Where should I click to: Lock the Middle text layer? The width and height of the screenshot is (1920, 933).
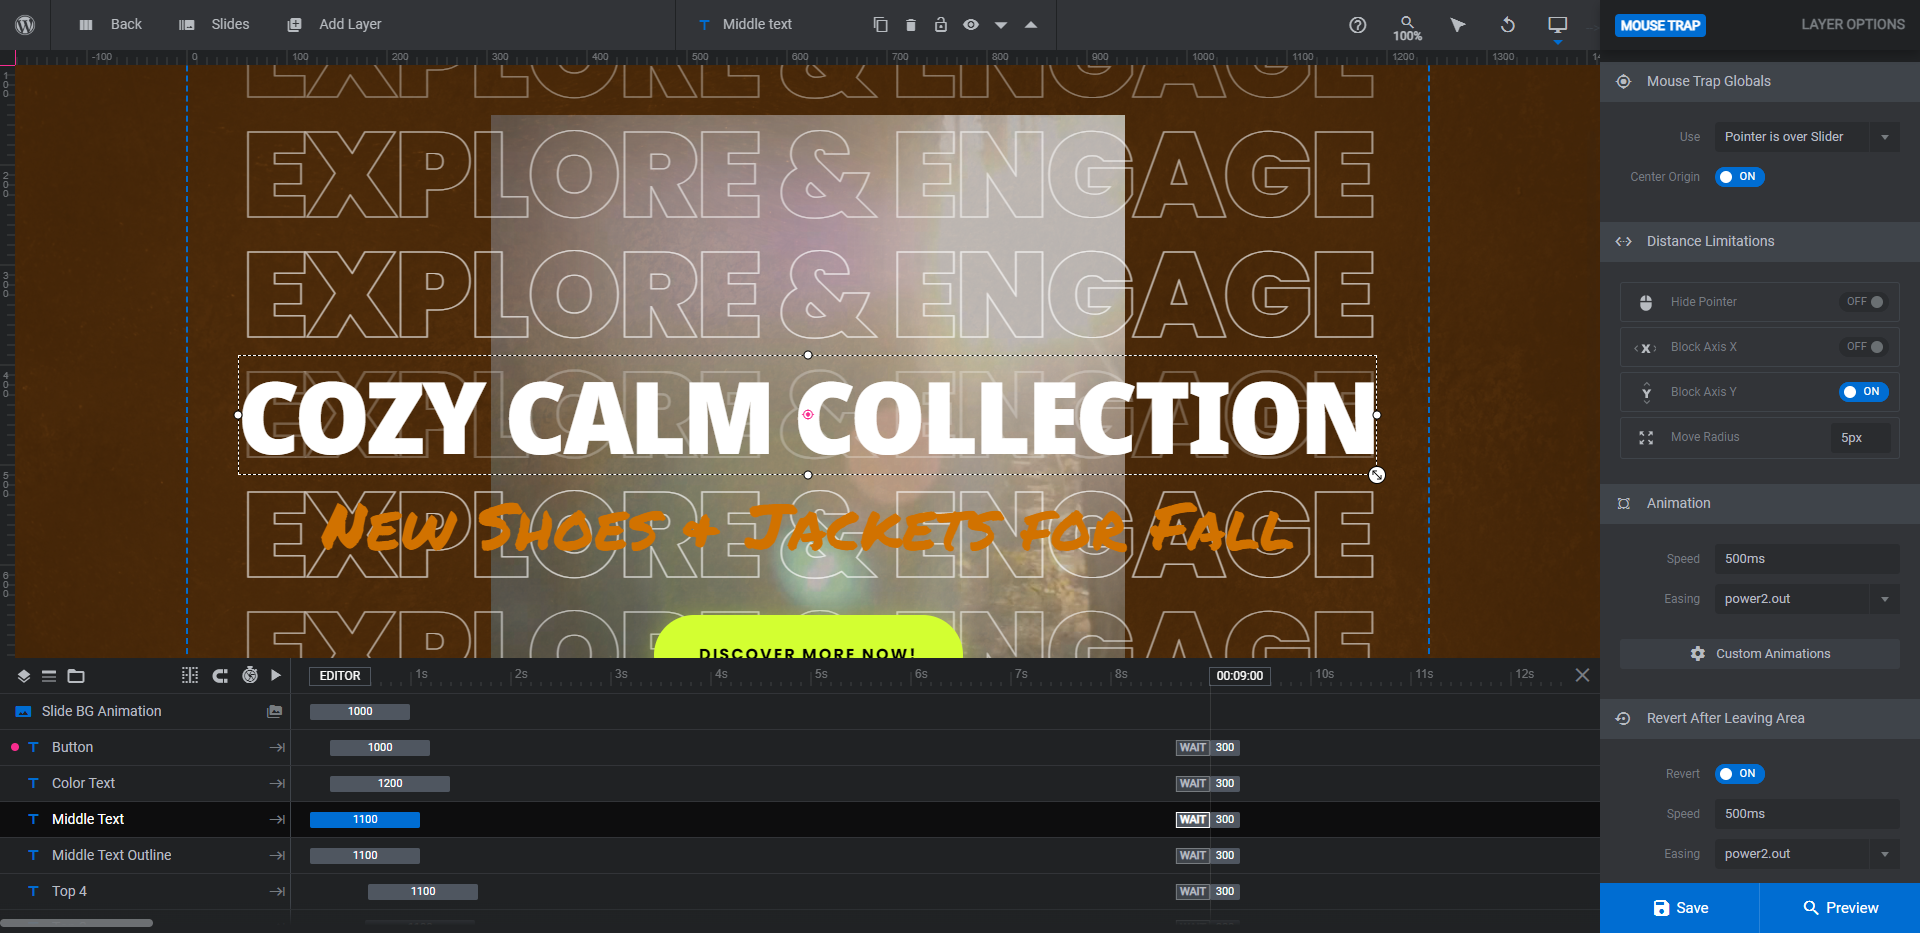(x=940, y=24)
